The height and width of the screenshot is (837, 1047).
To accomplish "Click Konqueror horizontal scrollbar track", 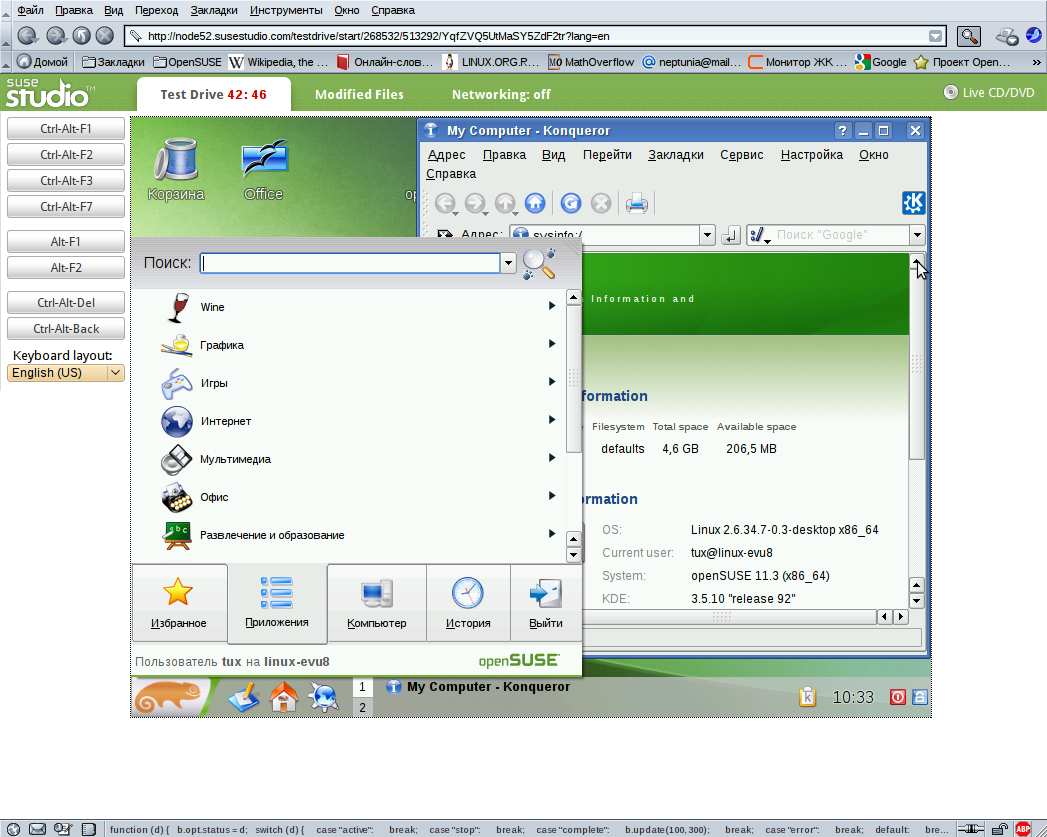I will (x=728, y=617).
